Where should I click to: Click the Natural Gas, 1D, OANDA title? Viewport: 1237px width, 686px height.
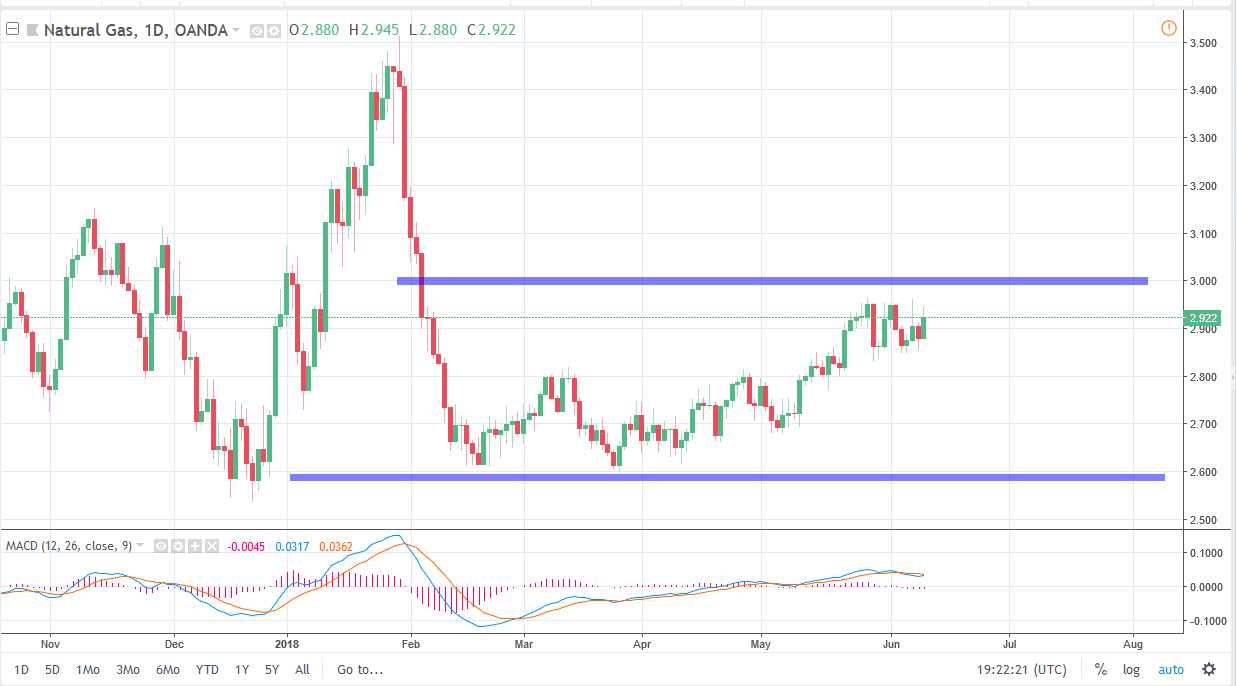pos(136,30)
